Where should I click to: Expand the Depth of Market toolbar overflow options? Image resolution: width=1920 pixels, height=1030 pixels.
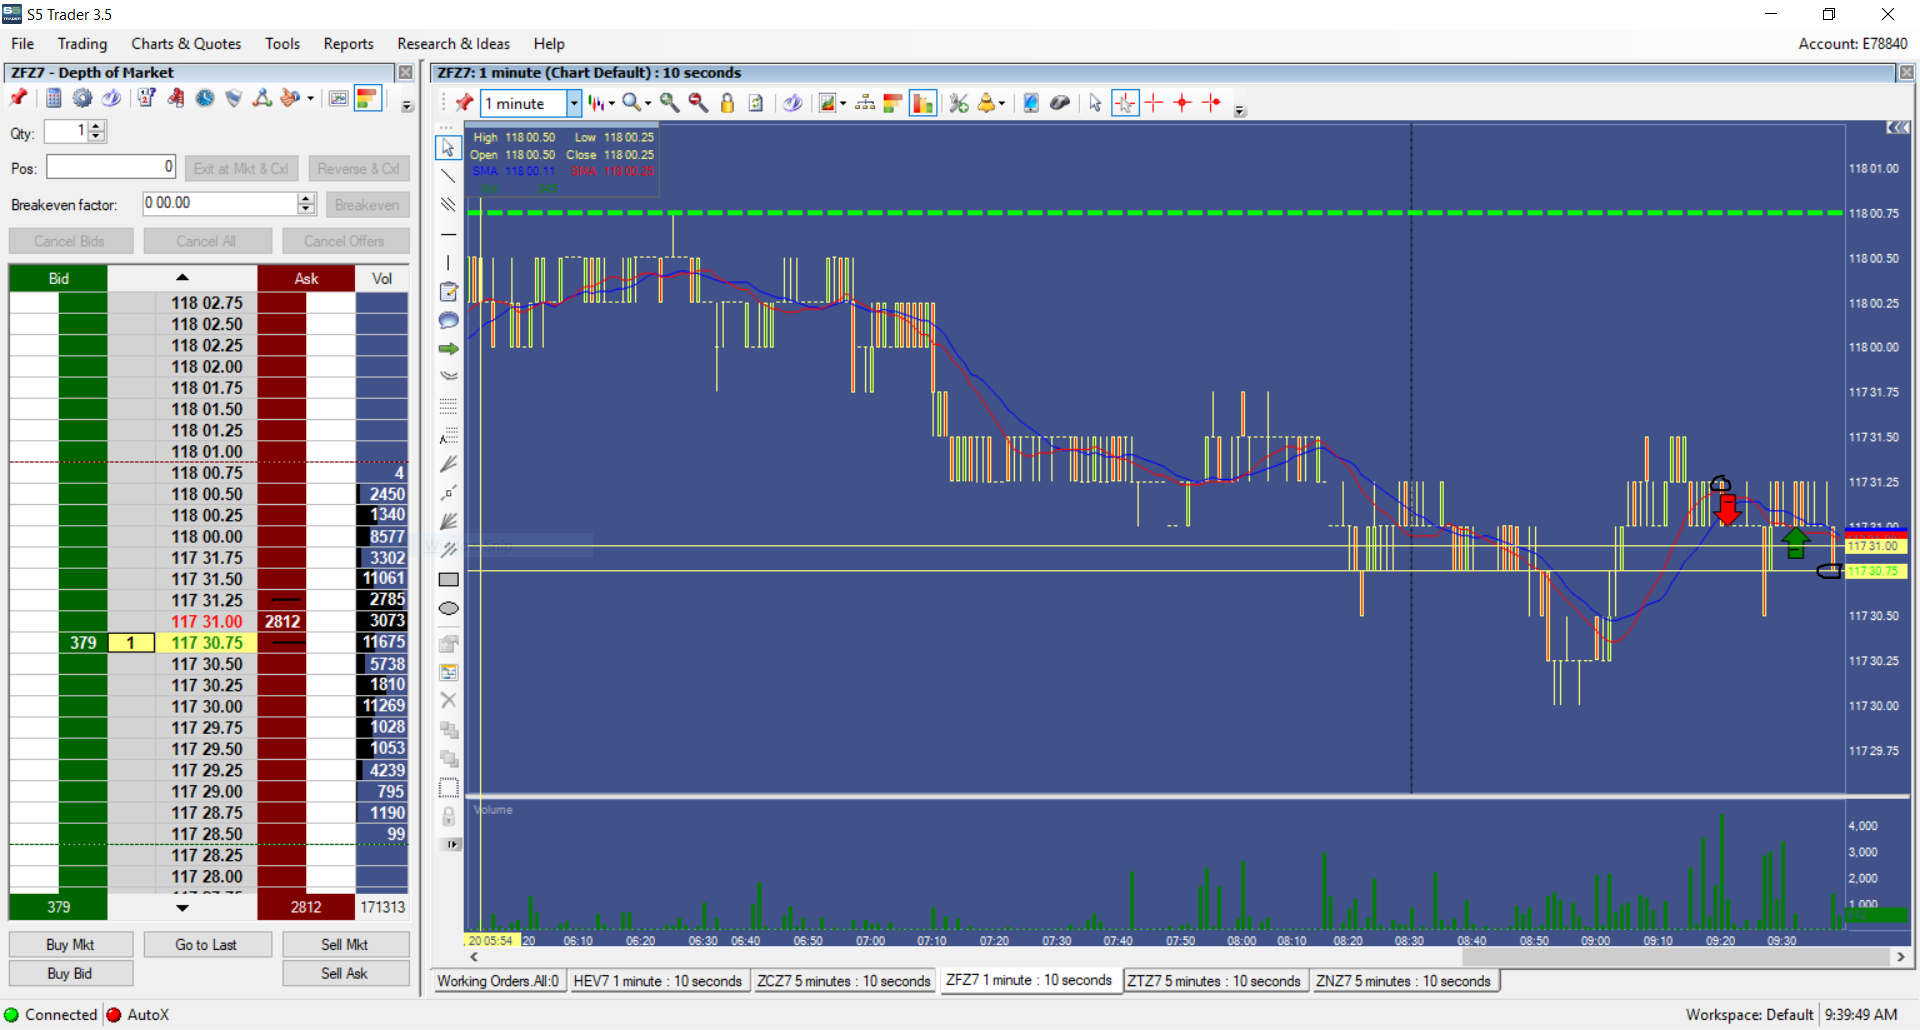point(407,106)
